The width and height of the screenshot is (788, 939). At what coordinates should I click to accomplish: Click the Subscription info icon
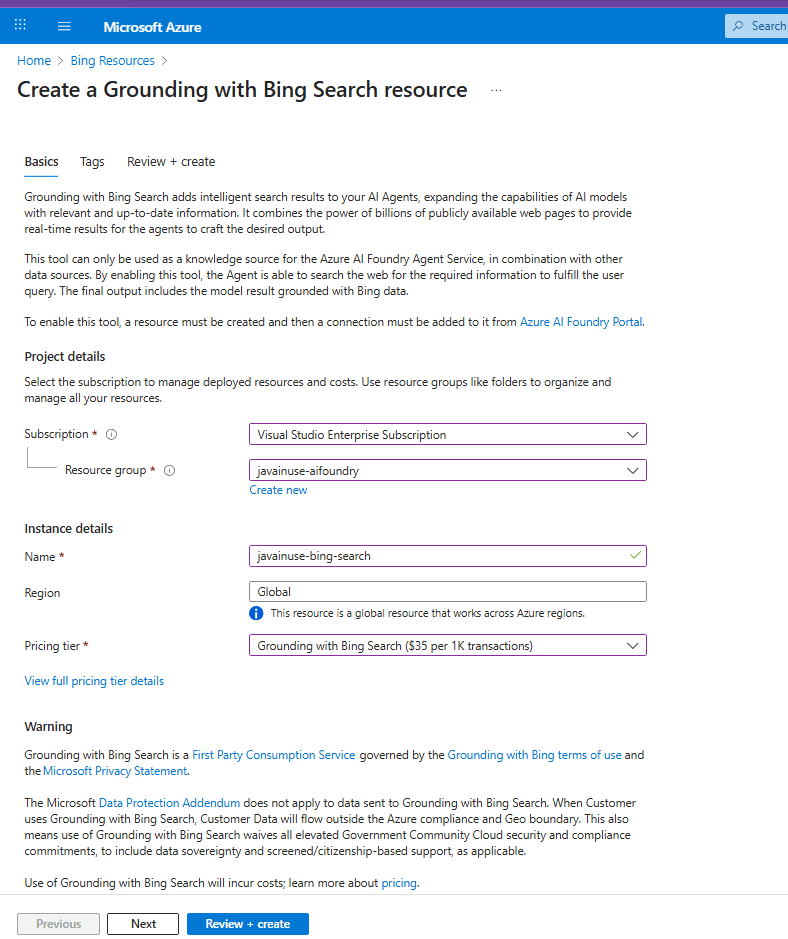click(111, 434)
